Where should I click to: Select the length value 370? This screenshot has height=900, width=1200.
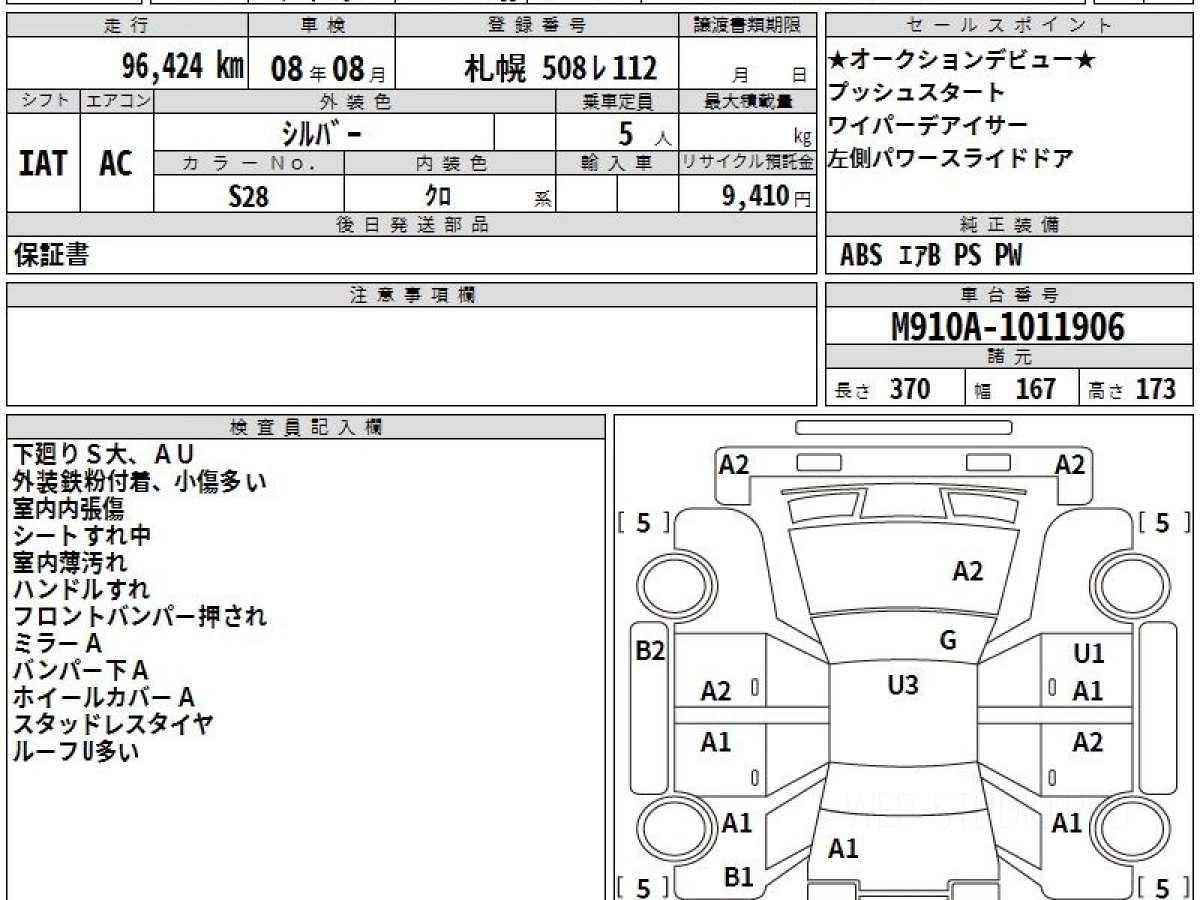910,389
